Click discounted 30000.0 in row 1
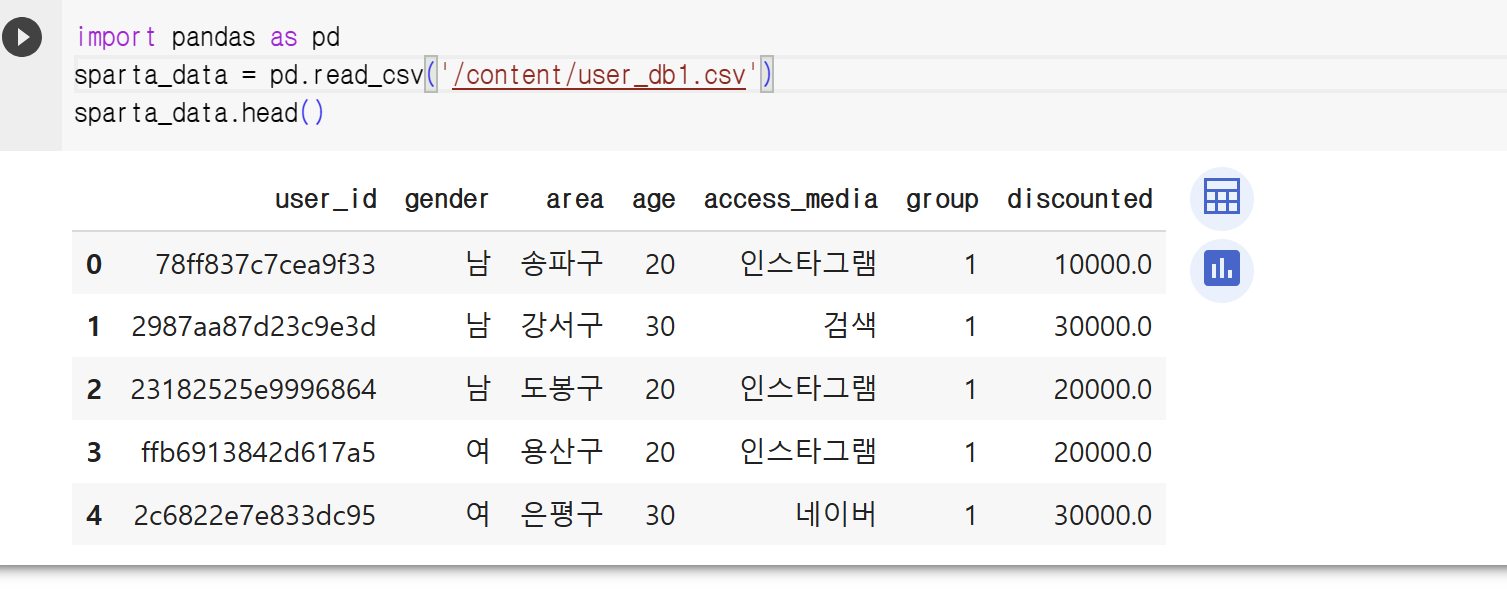Screen dimensions: 1507x605 [1103, 327]
